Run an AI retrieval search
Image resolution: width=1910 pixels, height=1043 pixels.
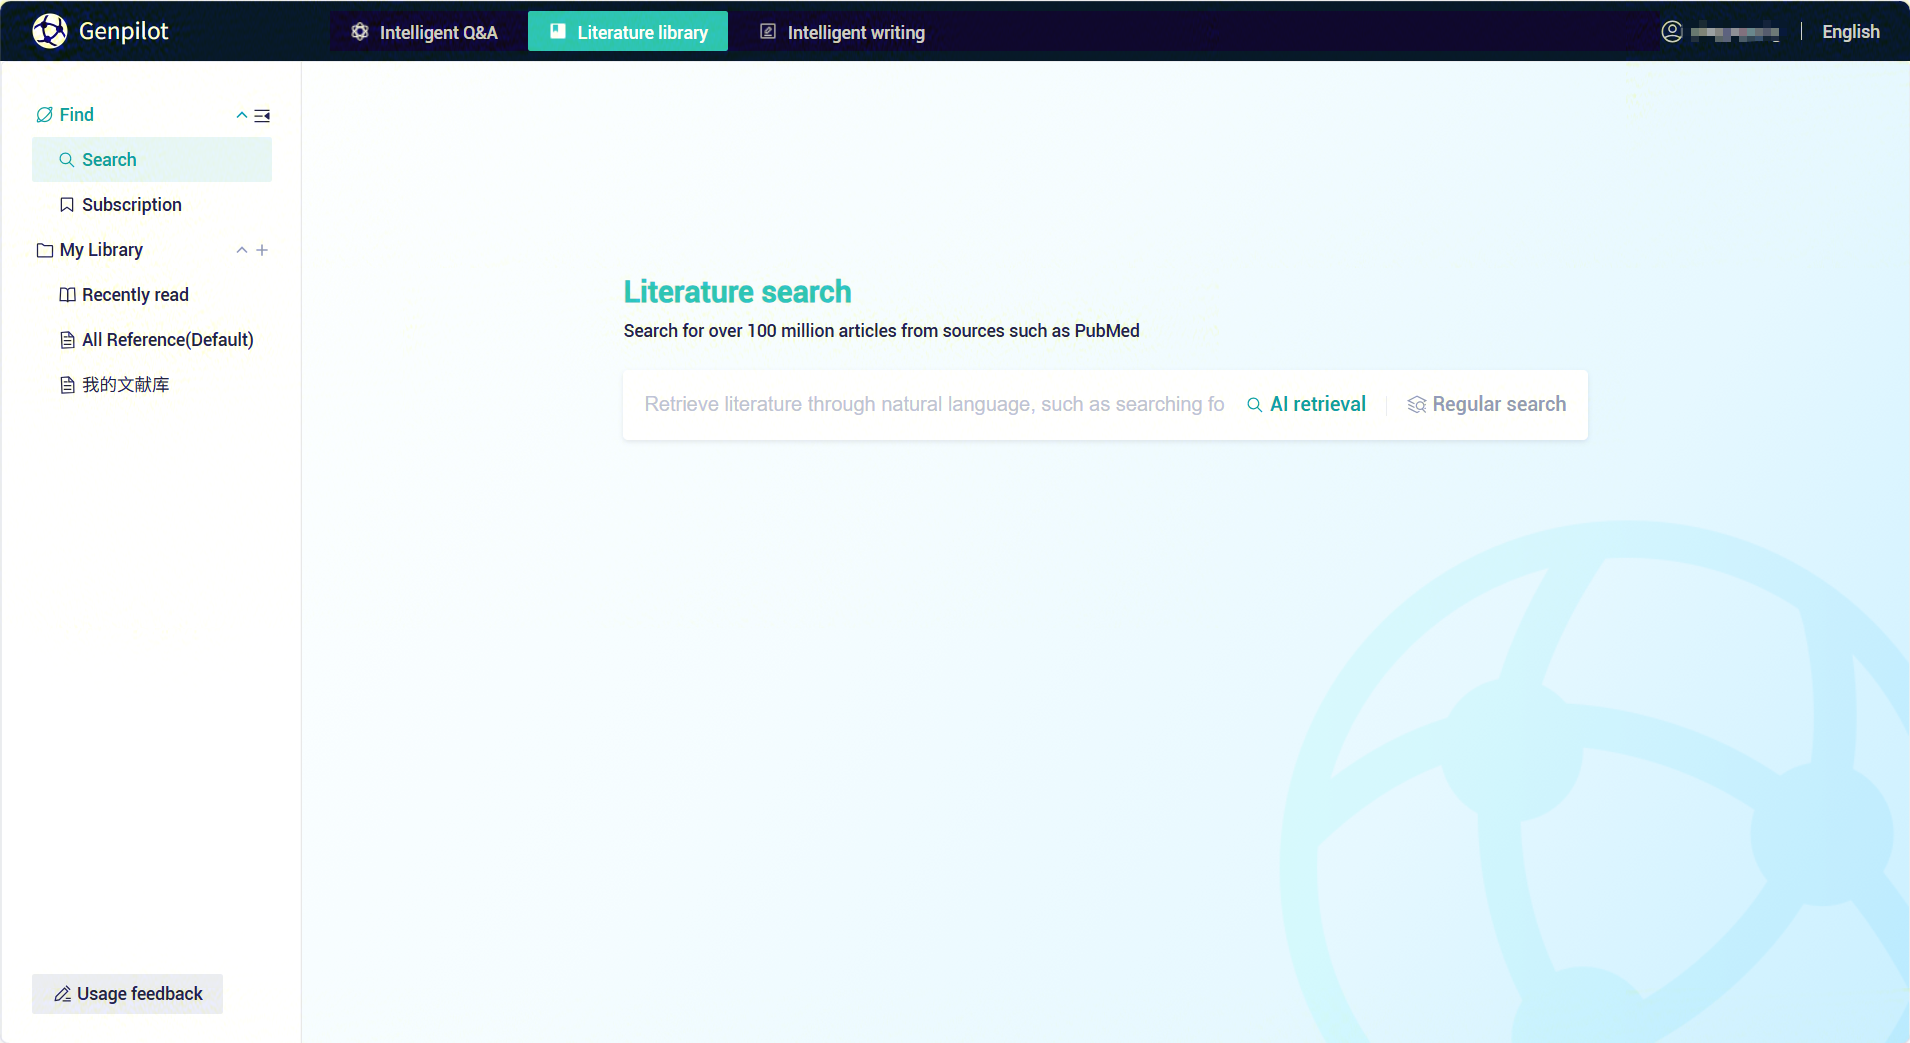[1317, 405]
